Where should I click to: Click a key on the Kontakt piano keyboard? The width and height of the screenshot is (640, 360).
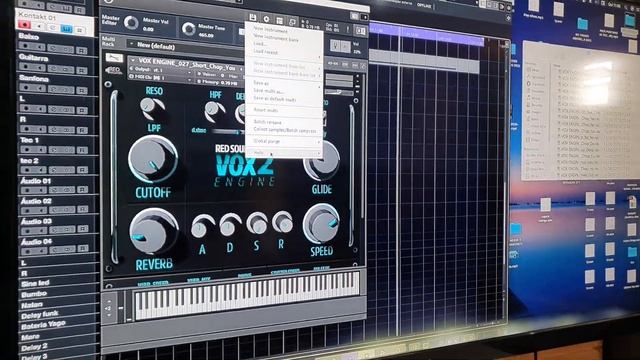pyautogui.click(x=247, y=295)
